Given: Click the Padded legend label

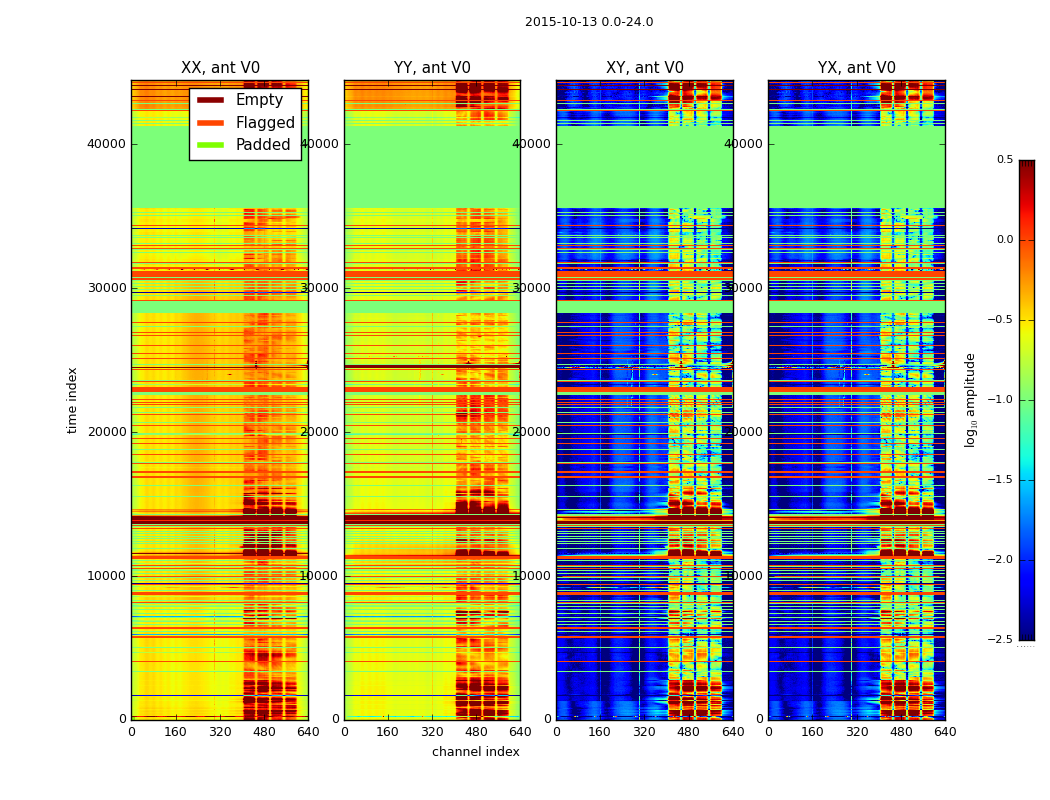Looking at the screenshot, I should [x=263, y=145].
